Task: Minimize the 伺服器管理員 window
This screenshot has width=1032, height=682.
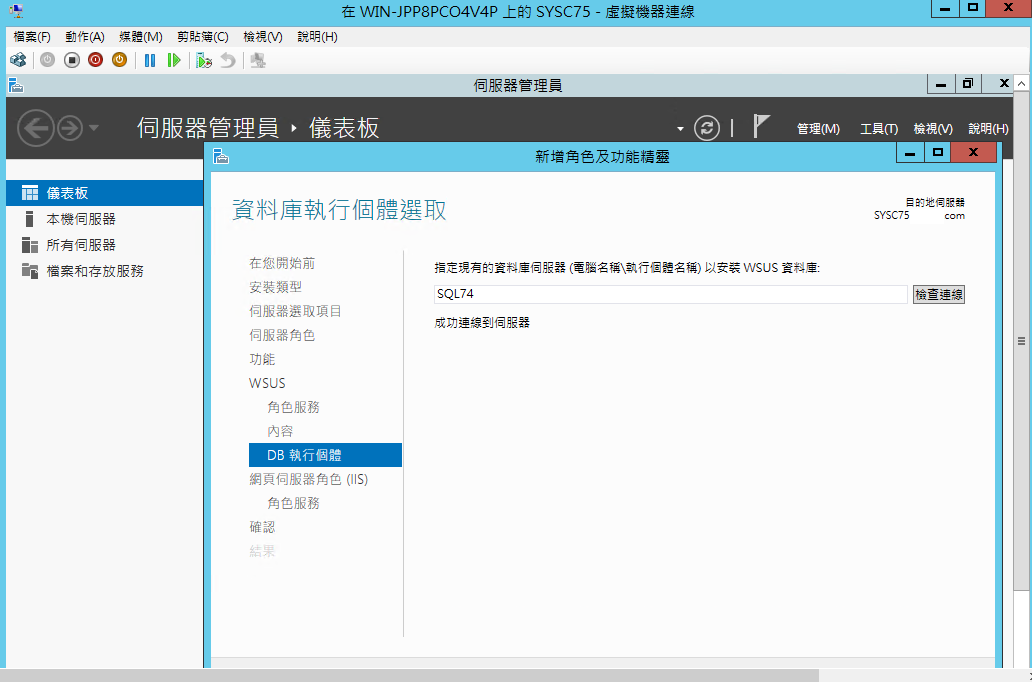Action: point(941,84)
